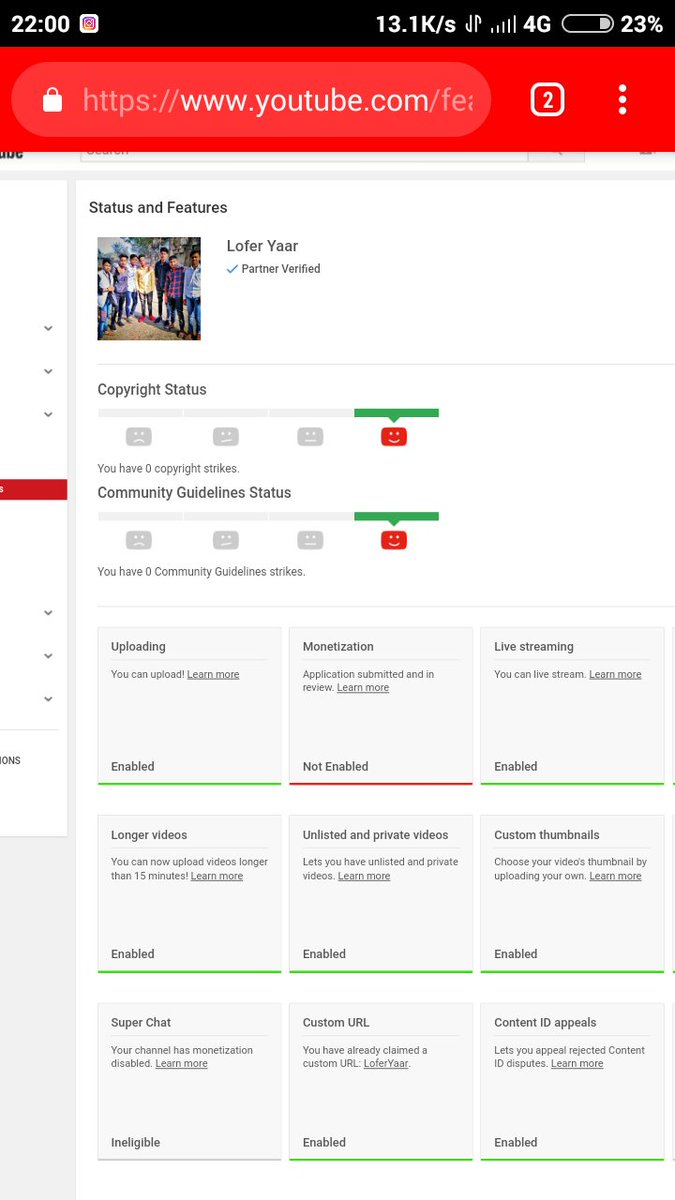The image size is (675, 1200).
Task: Click Learn more in Uploading card
Action: point(213,674)
